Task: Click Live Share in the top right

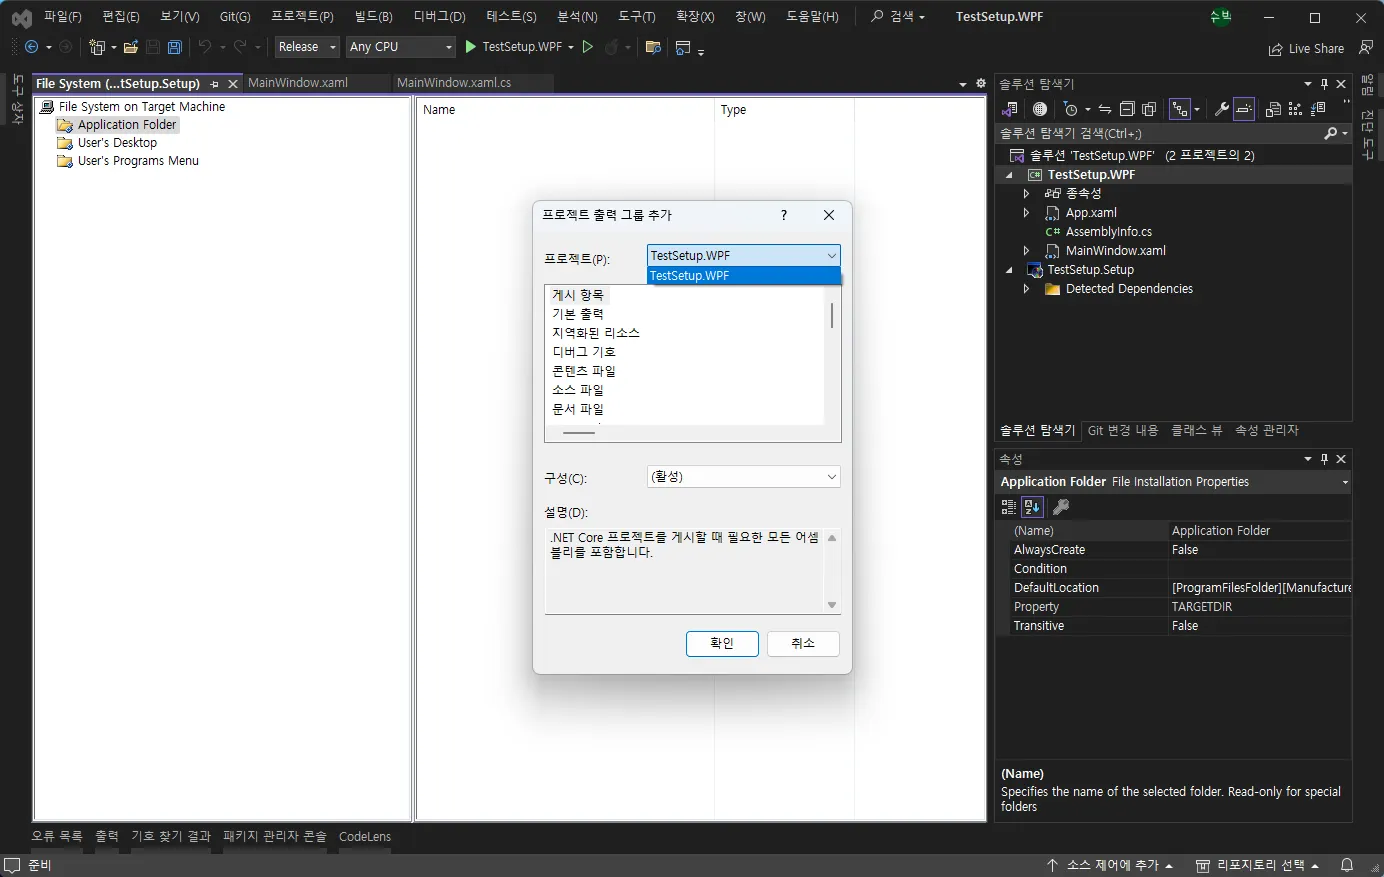Action: (1306, 48)
